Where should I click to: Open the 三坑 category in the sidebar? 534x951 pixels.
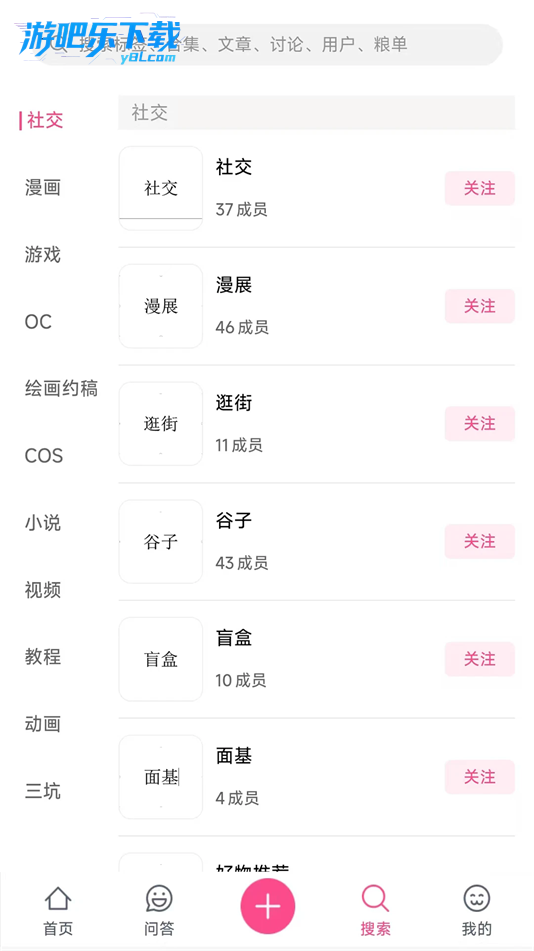42,791
